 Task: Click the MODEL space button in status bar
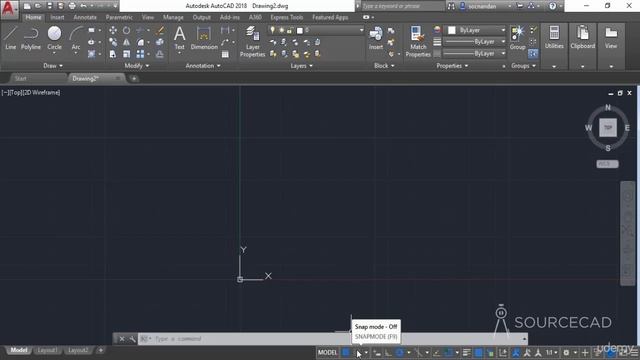tap(327, 353)
